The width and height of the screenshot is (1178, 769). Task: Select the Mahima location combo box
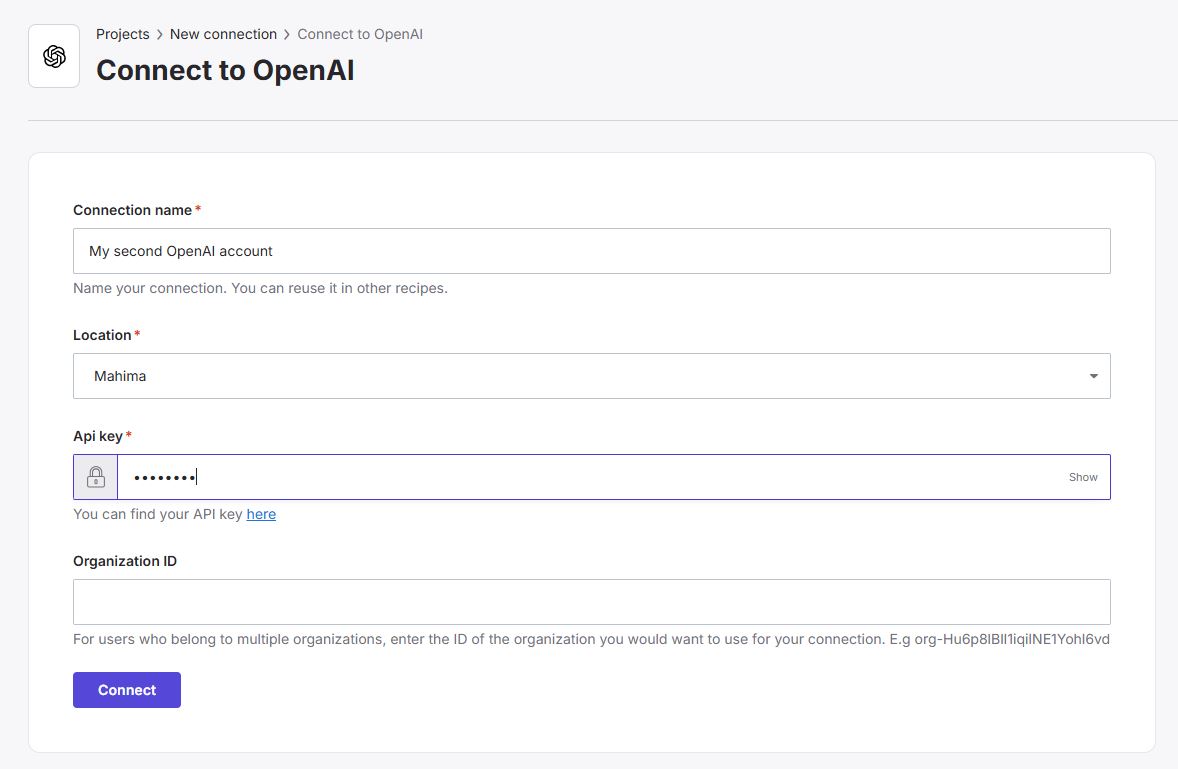tap(580, 376)
